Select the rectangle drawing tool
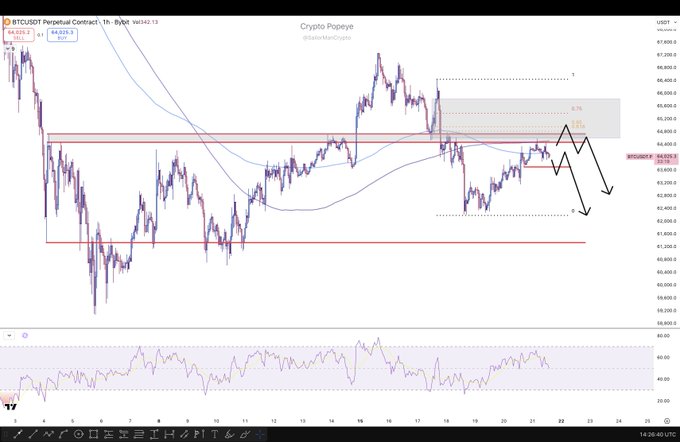Screen dimensions: 680x442 click(93, 434)
